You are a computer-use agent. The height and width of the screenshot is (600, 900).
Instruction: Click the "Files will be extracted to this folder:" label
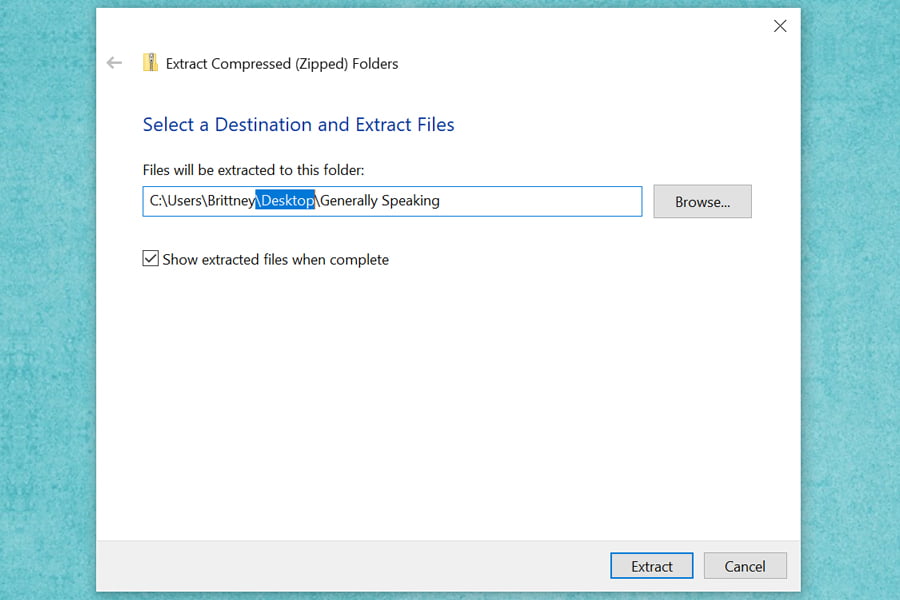point(253,170)
